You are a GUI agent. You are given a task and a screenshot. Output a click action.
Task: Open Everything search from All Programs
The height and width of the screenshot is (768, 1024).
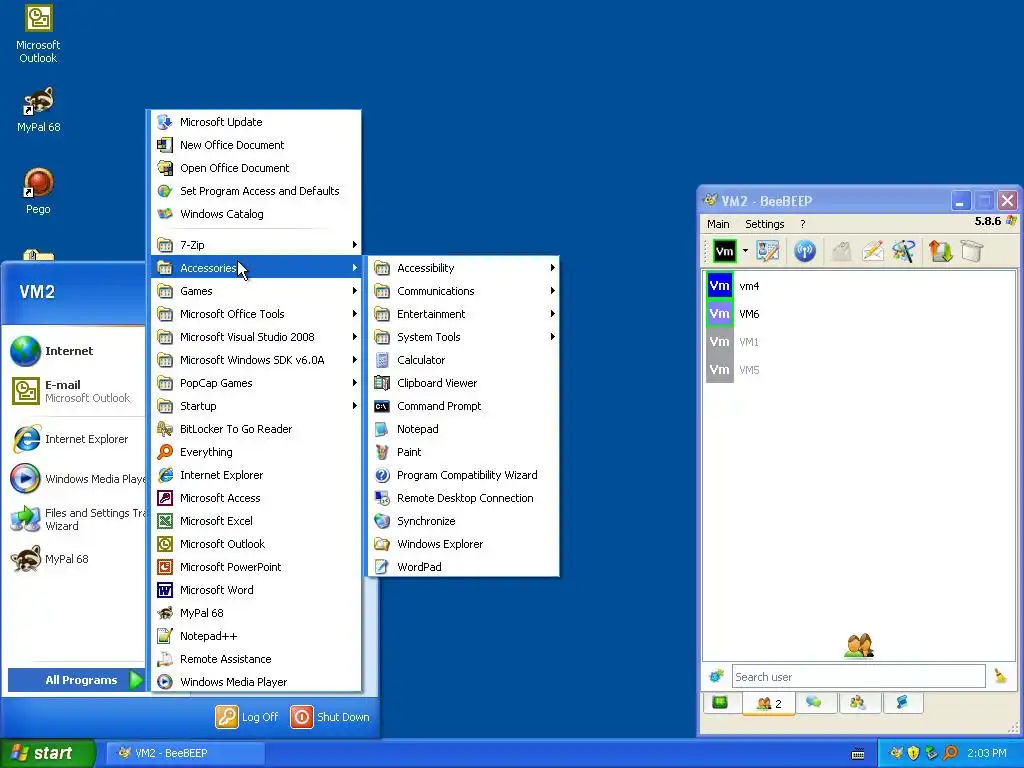pos(256,452)
